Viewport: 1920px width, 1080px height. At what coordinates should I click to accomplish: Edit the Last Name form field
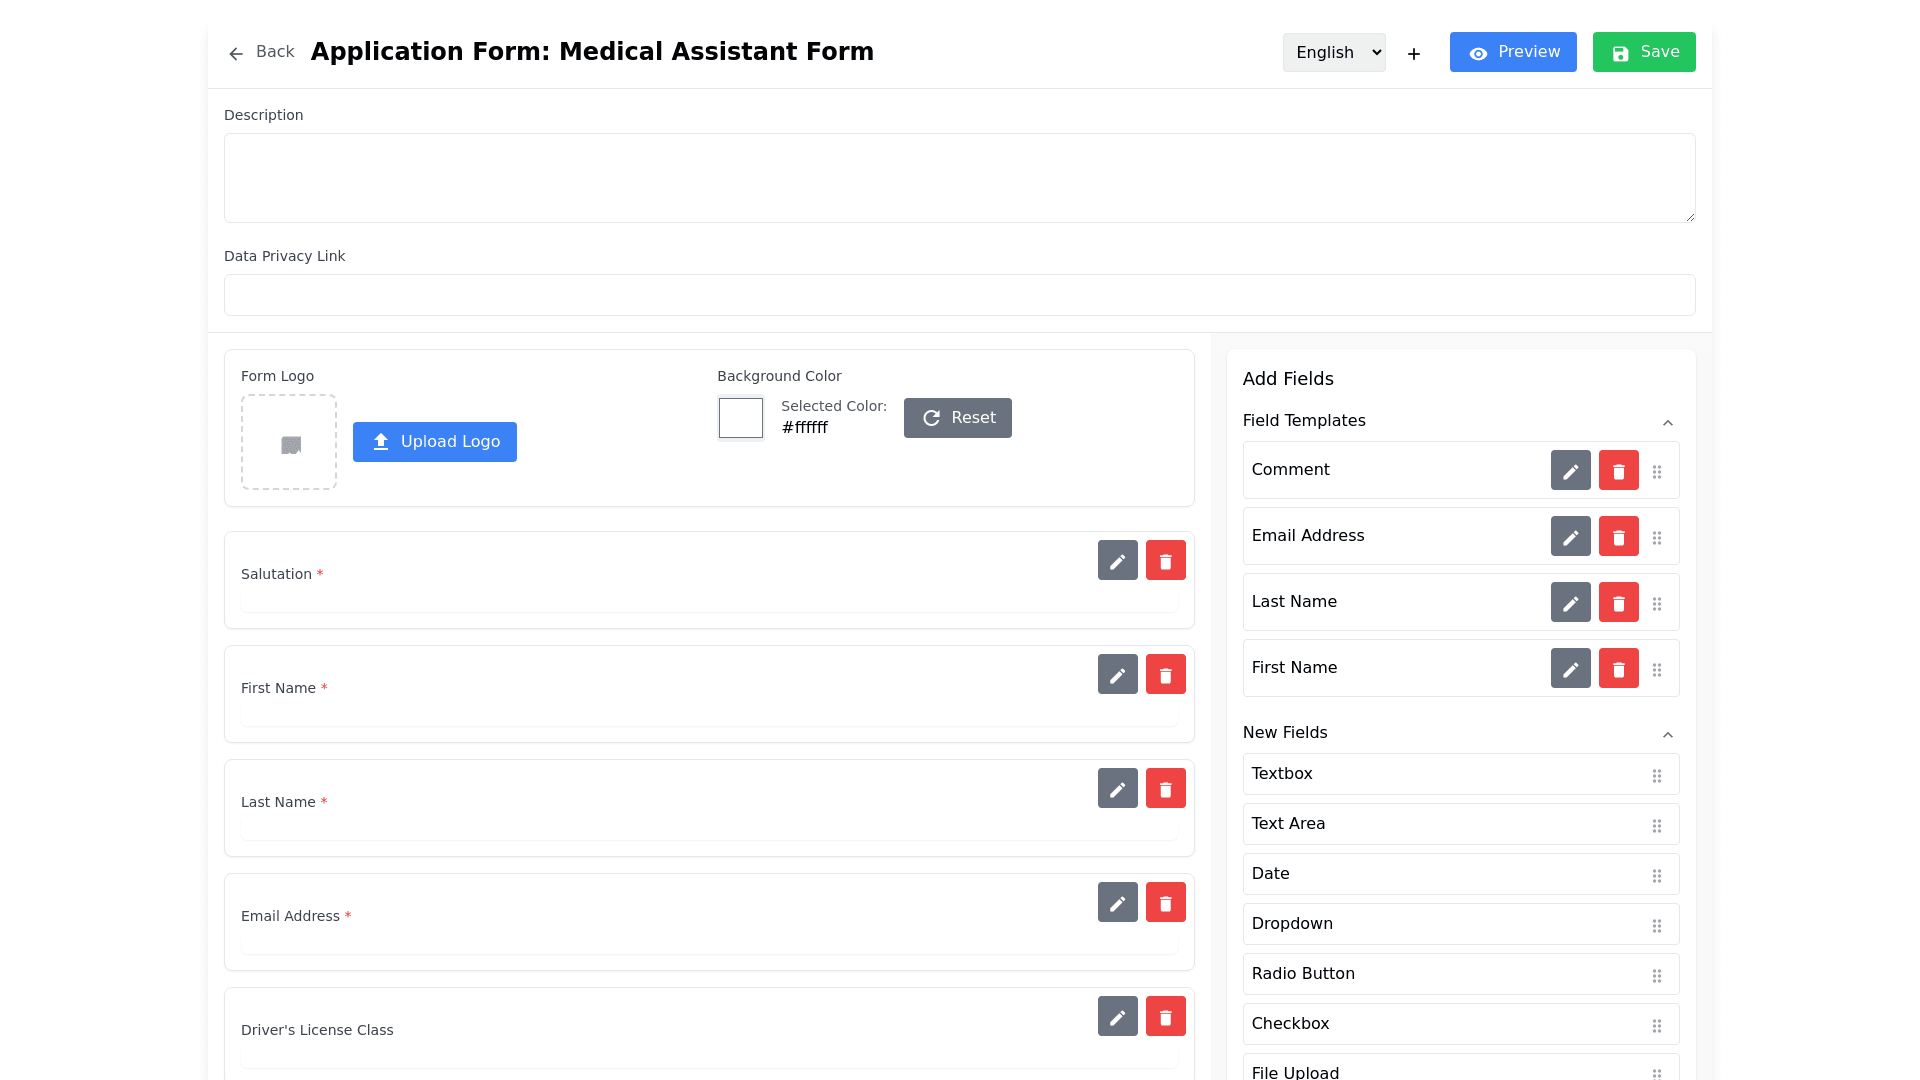click(x=1117, y=789)
